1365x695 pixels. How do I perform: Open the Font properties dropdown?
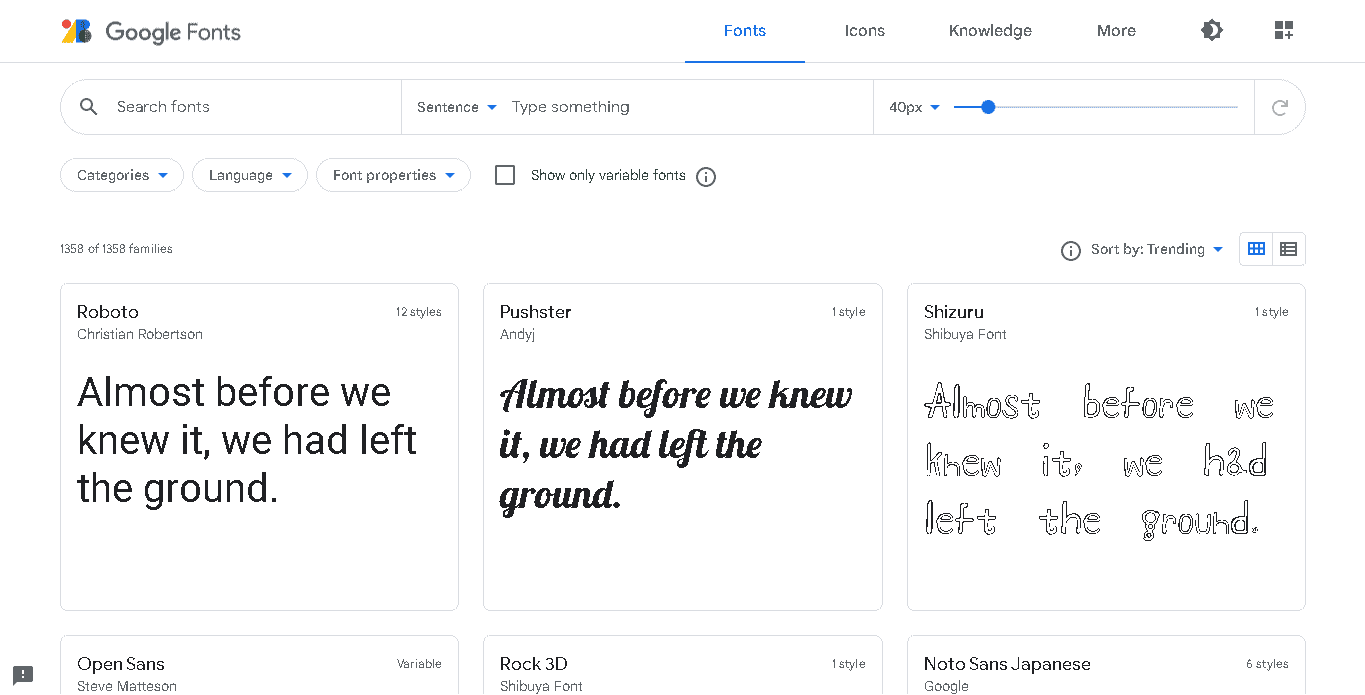pyautogui.click(x=393, y=176)
